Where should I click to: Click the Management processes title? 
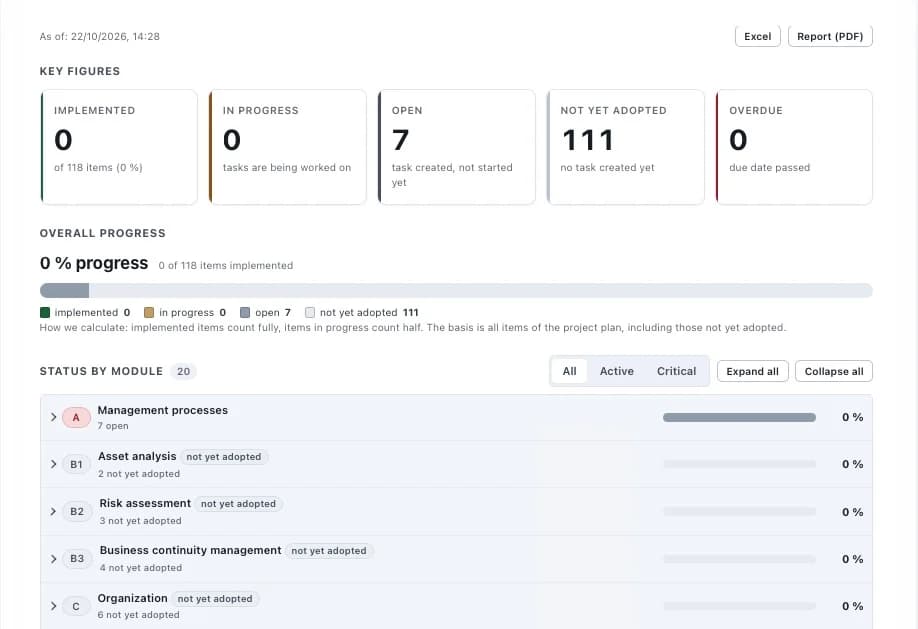click(x=163, y=410)
